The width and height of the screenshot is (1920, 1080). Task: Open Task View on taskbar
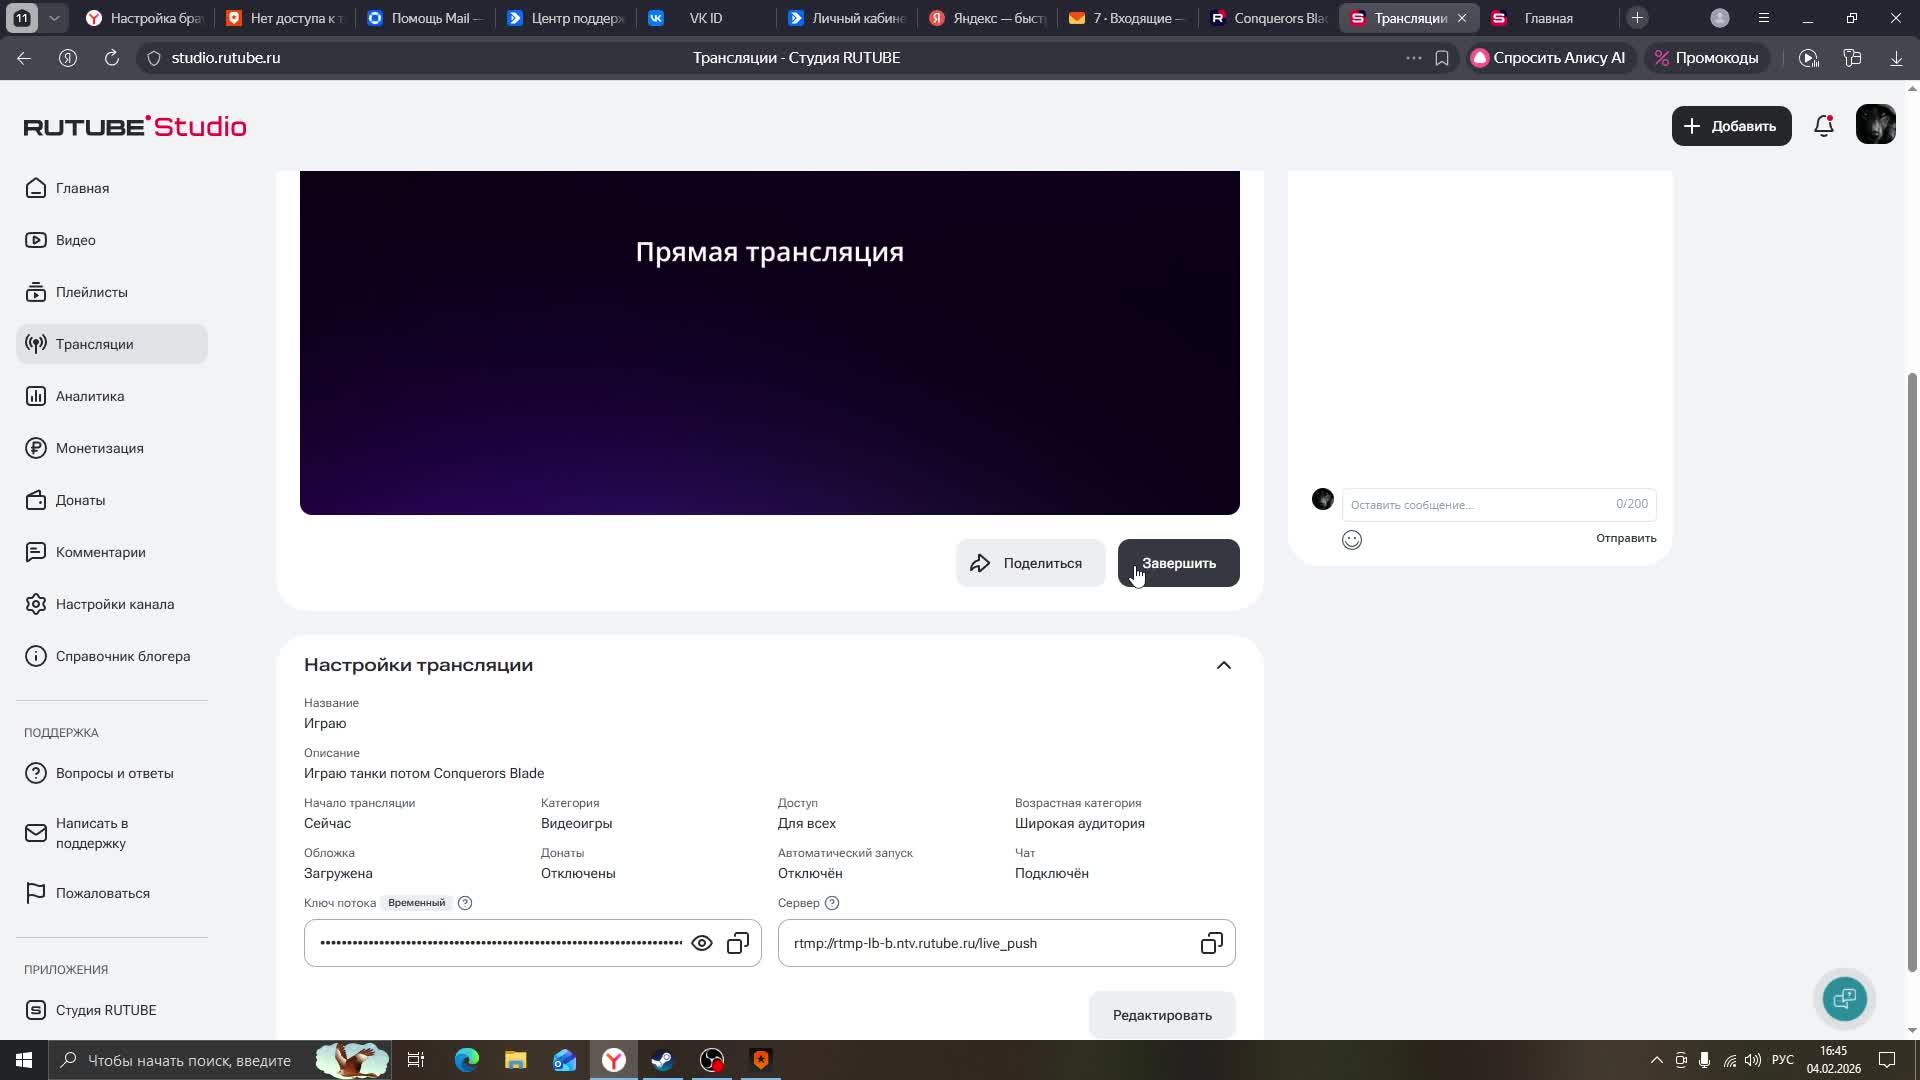[x=416, y=1060]
